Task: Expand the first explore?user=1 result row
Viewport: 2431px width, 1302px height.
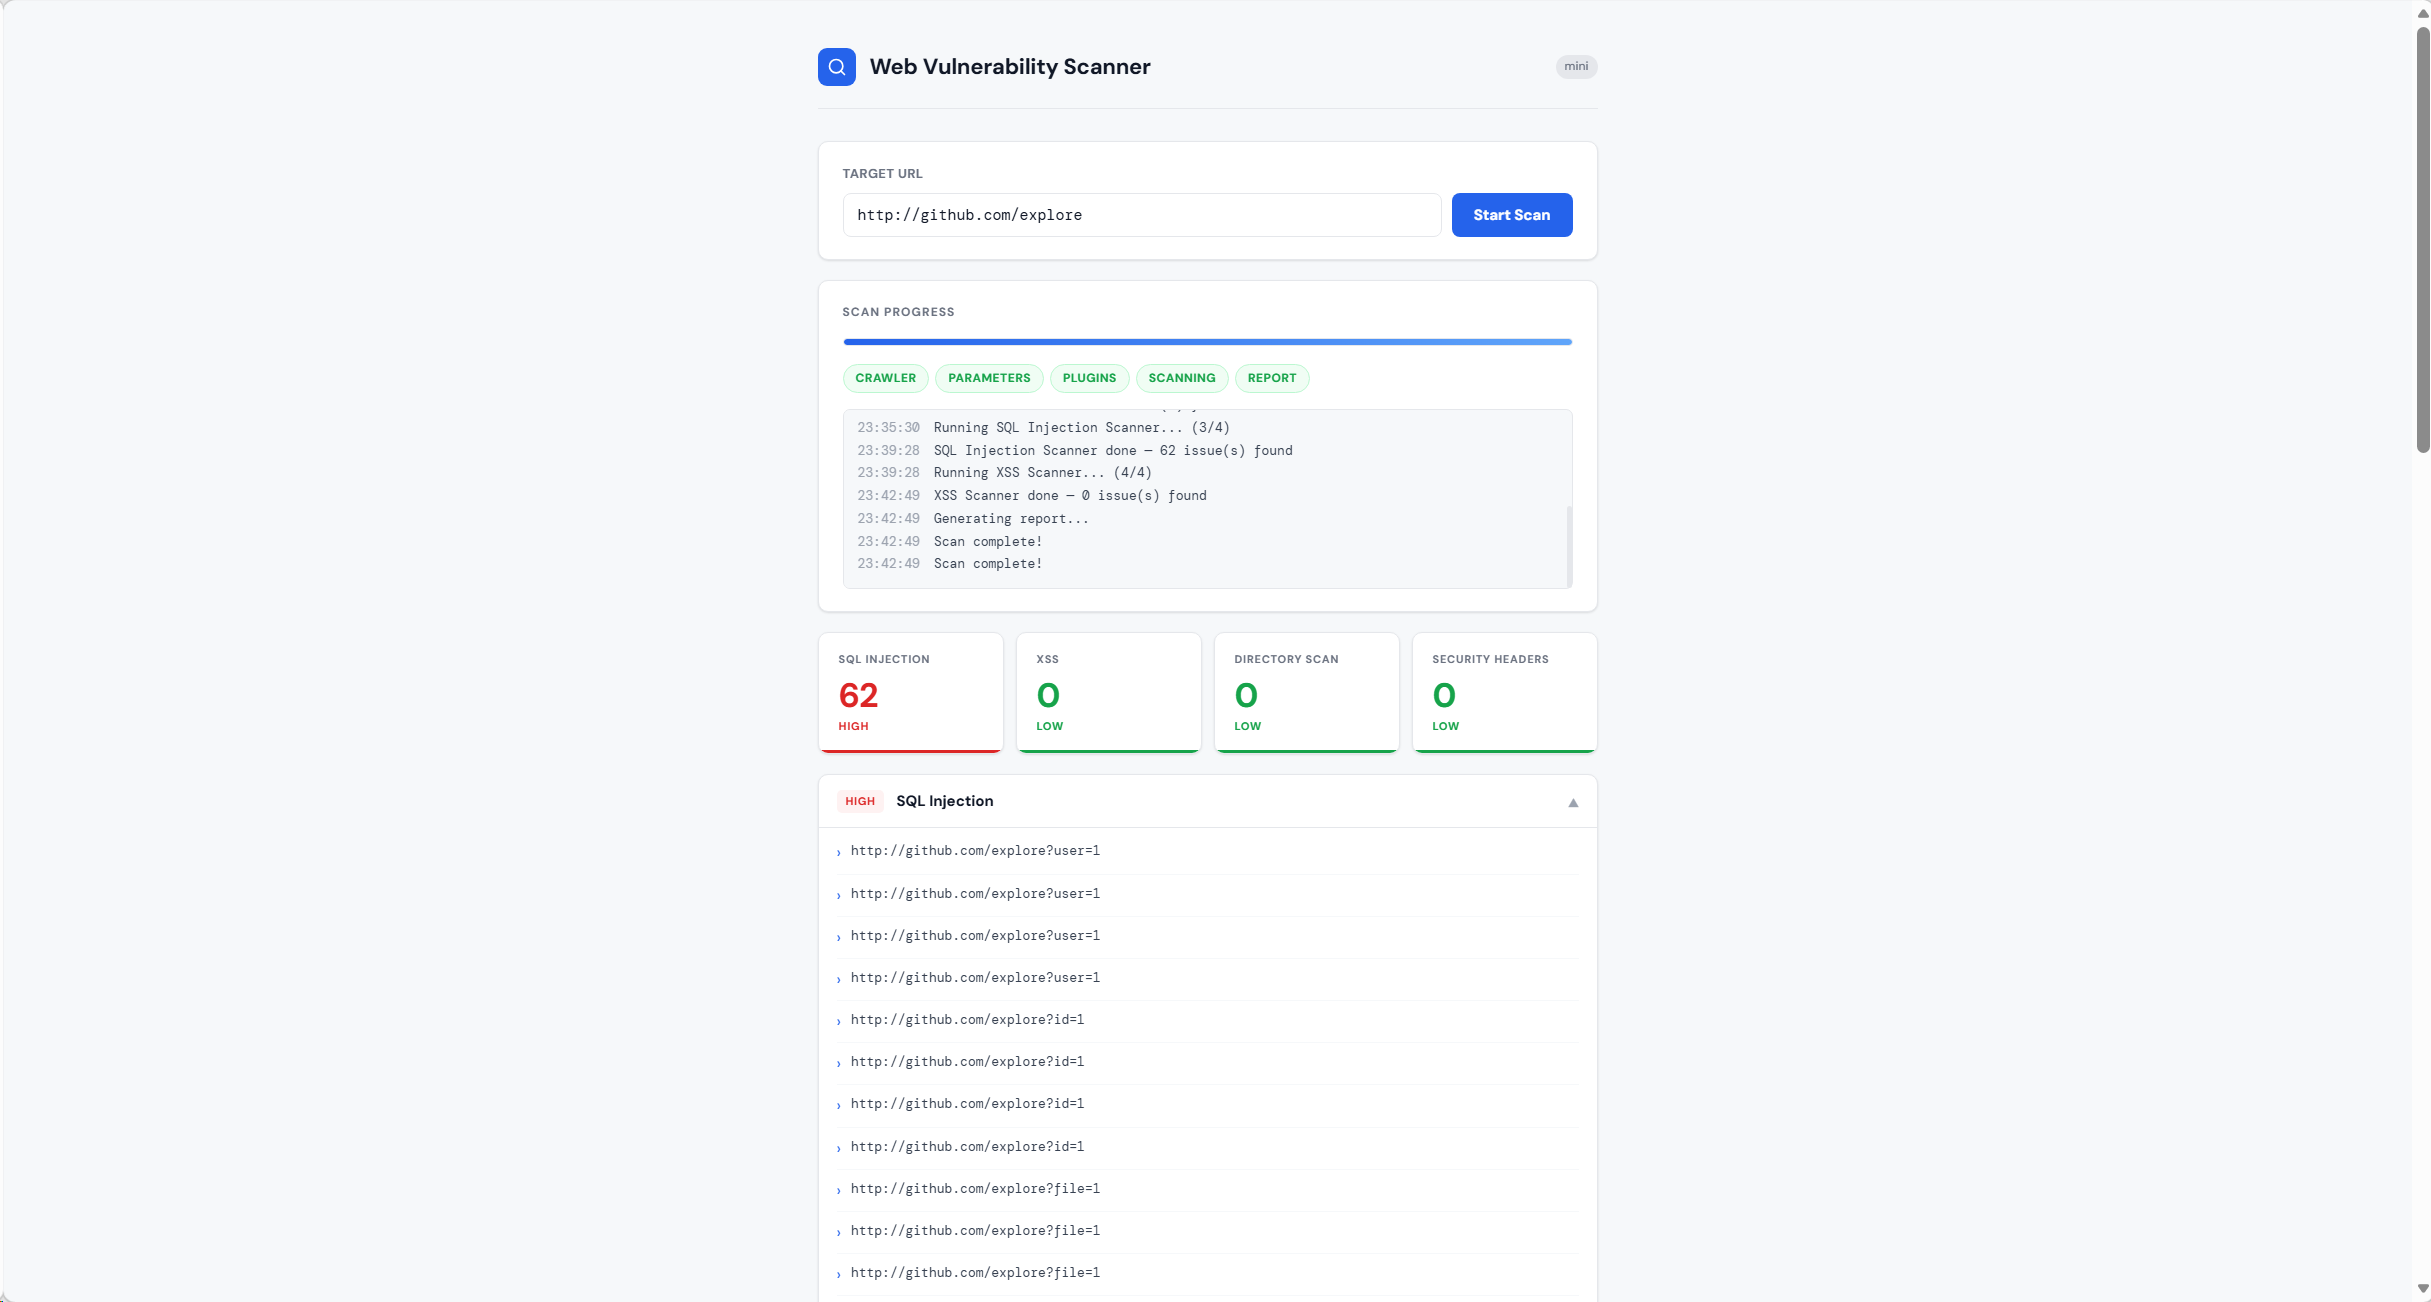Action: click(974, 851)
